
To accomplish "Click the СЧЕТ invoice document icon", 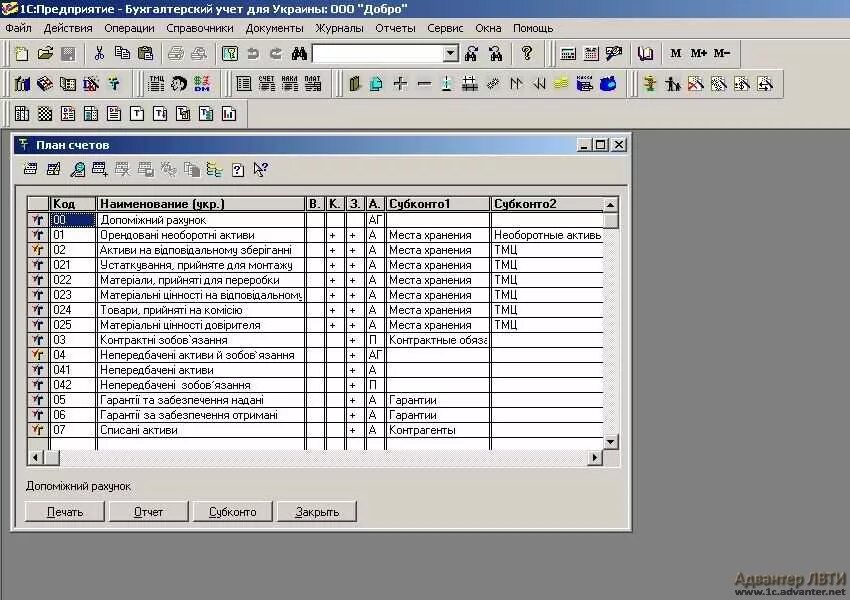I will (x=266, y=83).
